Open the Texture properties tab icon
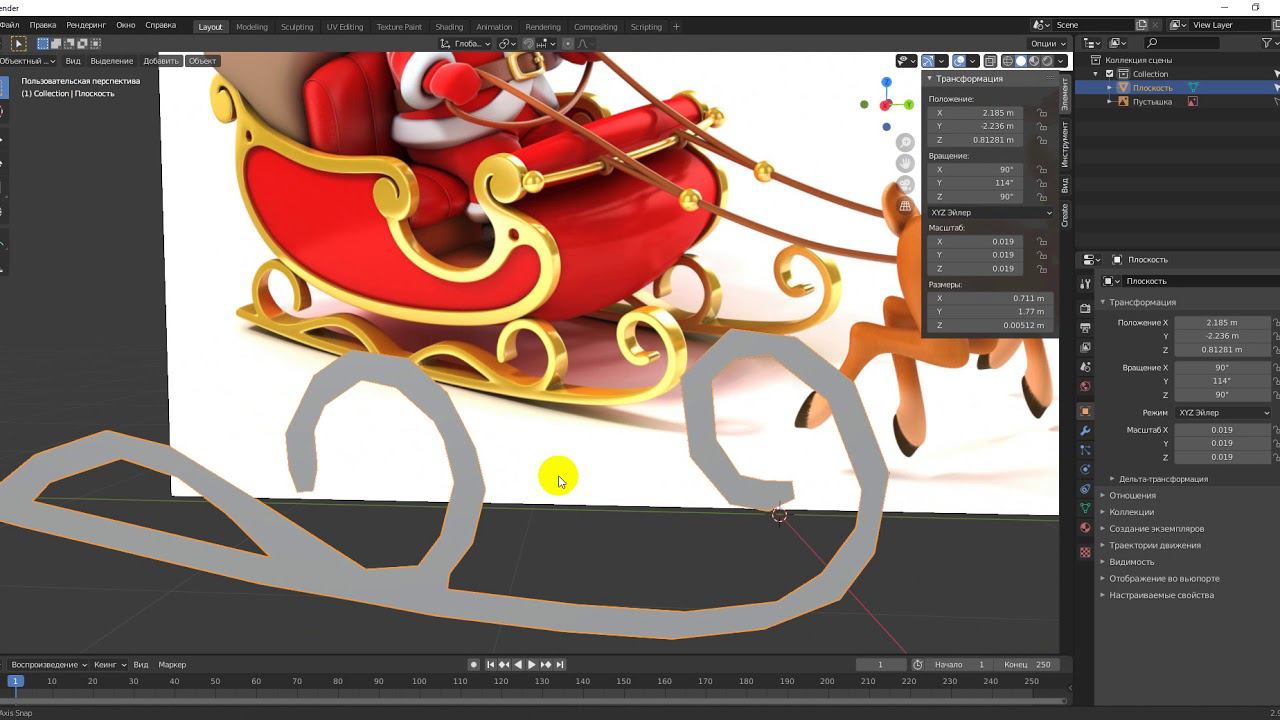This screenshot has width=1280, height=720. coord(1085,552)
